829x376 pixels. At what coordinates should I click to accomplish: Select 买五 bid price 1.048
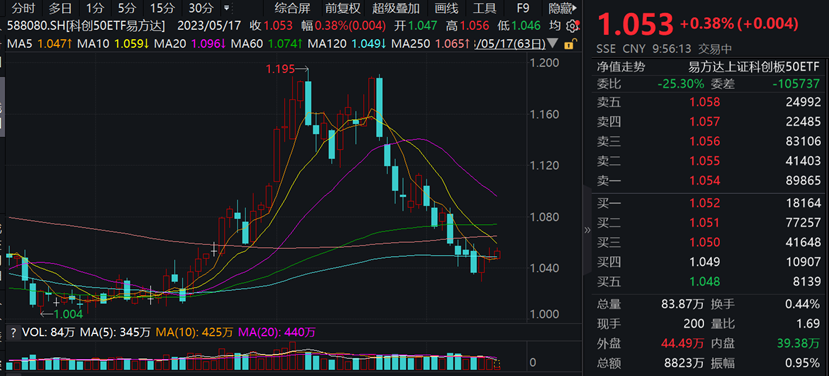704,281
